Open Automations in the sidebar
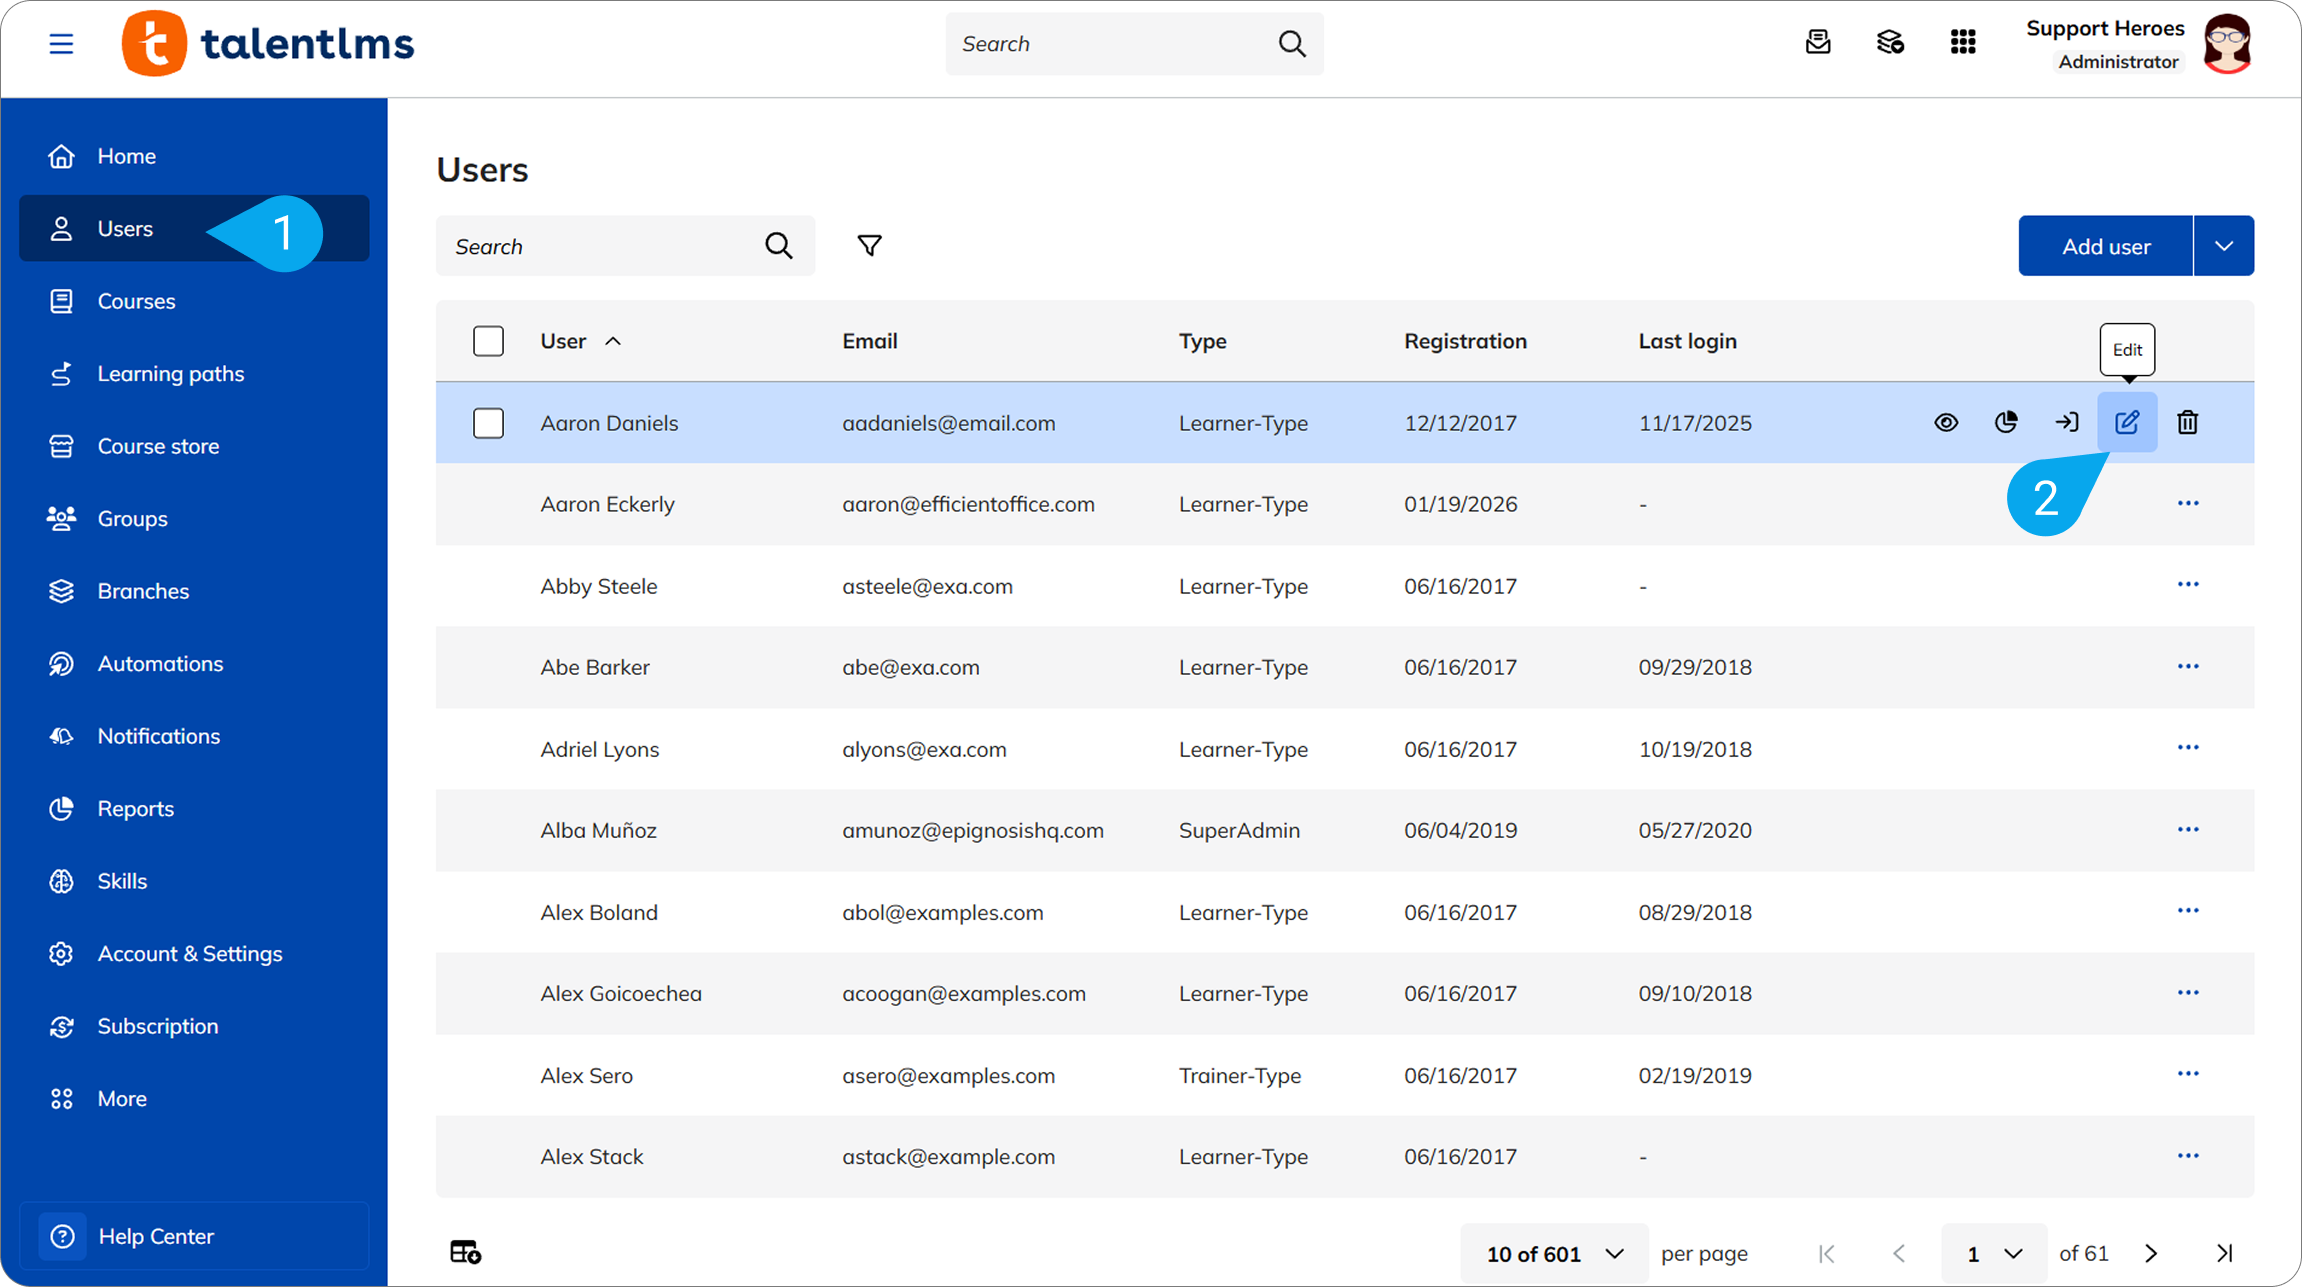2302x1287 pixels. 194,663
